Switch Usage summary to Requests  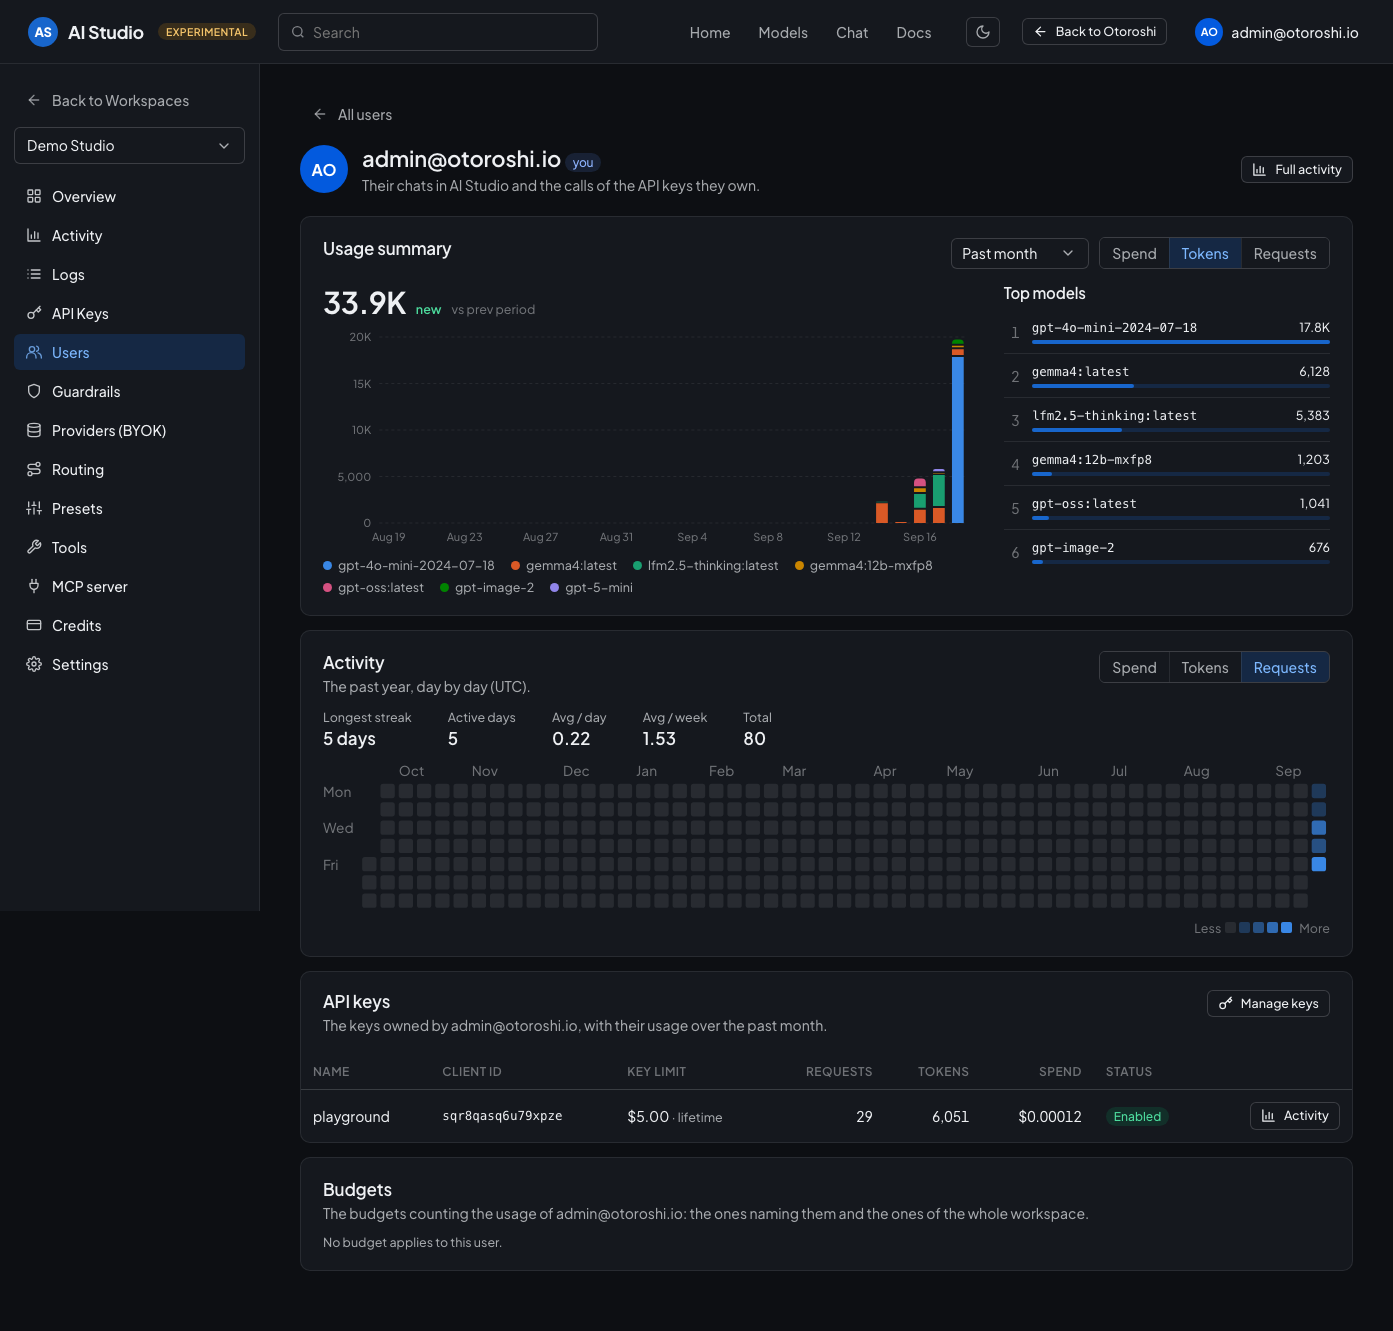tap(1285, 254)
